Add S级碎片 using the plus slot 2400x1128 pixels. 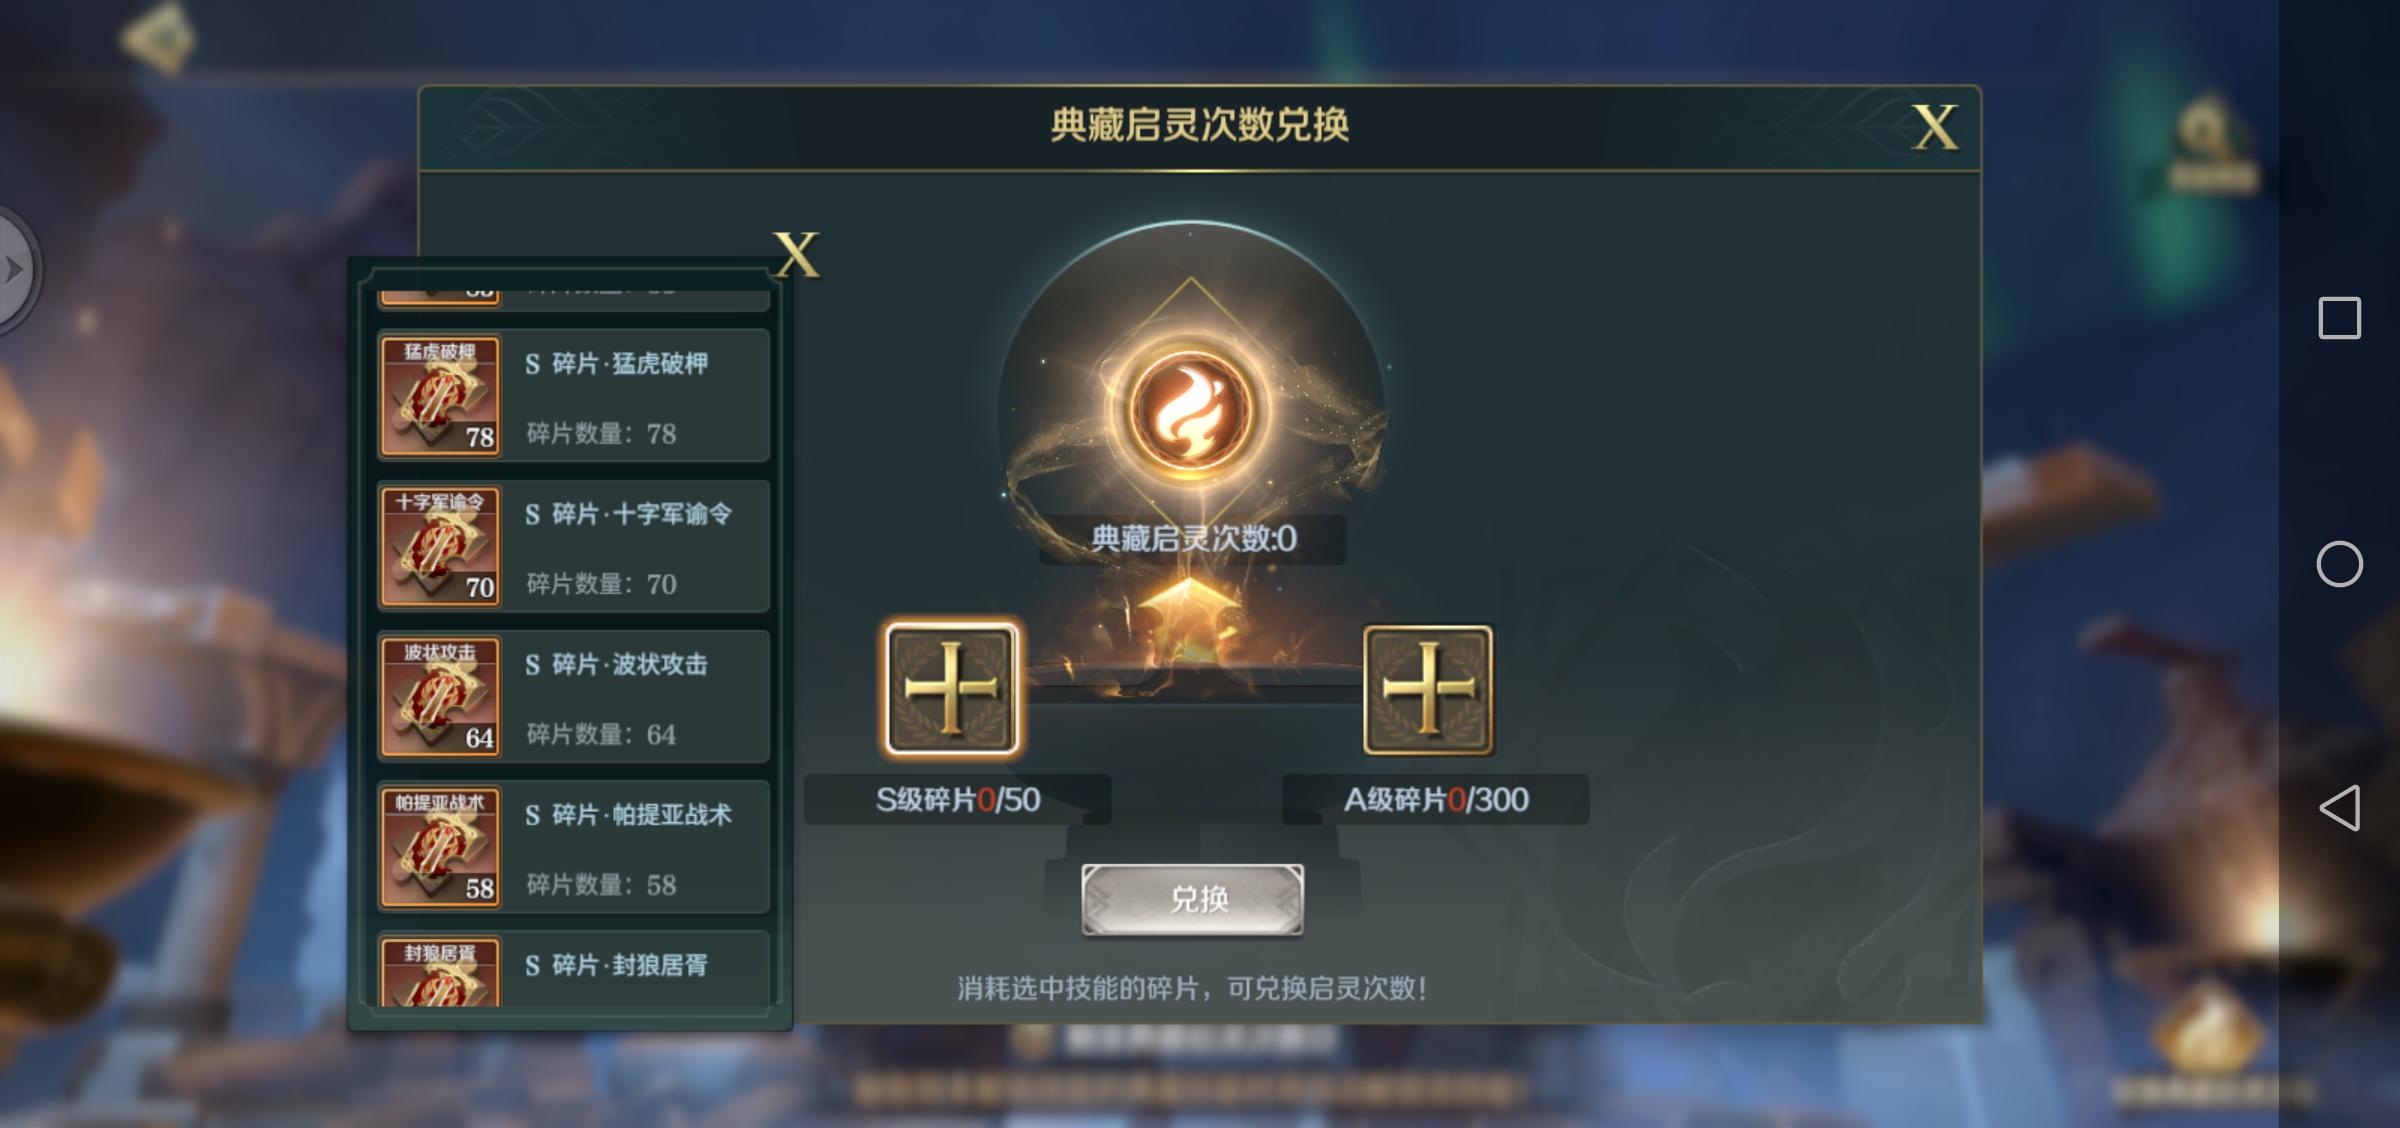tap(951, 689)
